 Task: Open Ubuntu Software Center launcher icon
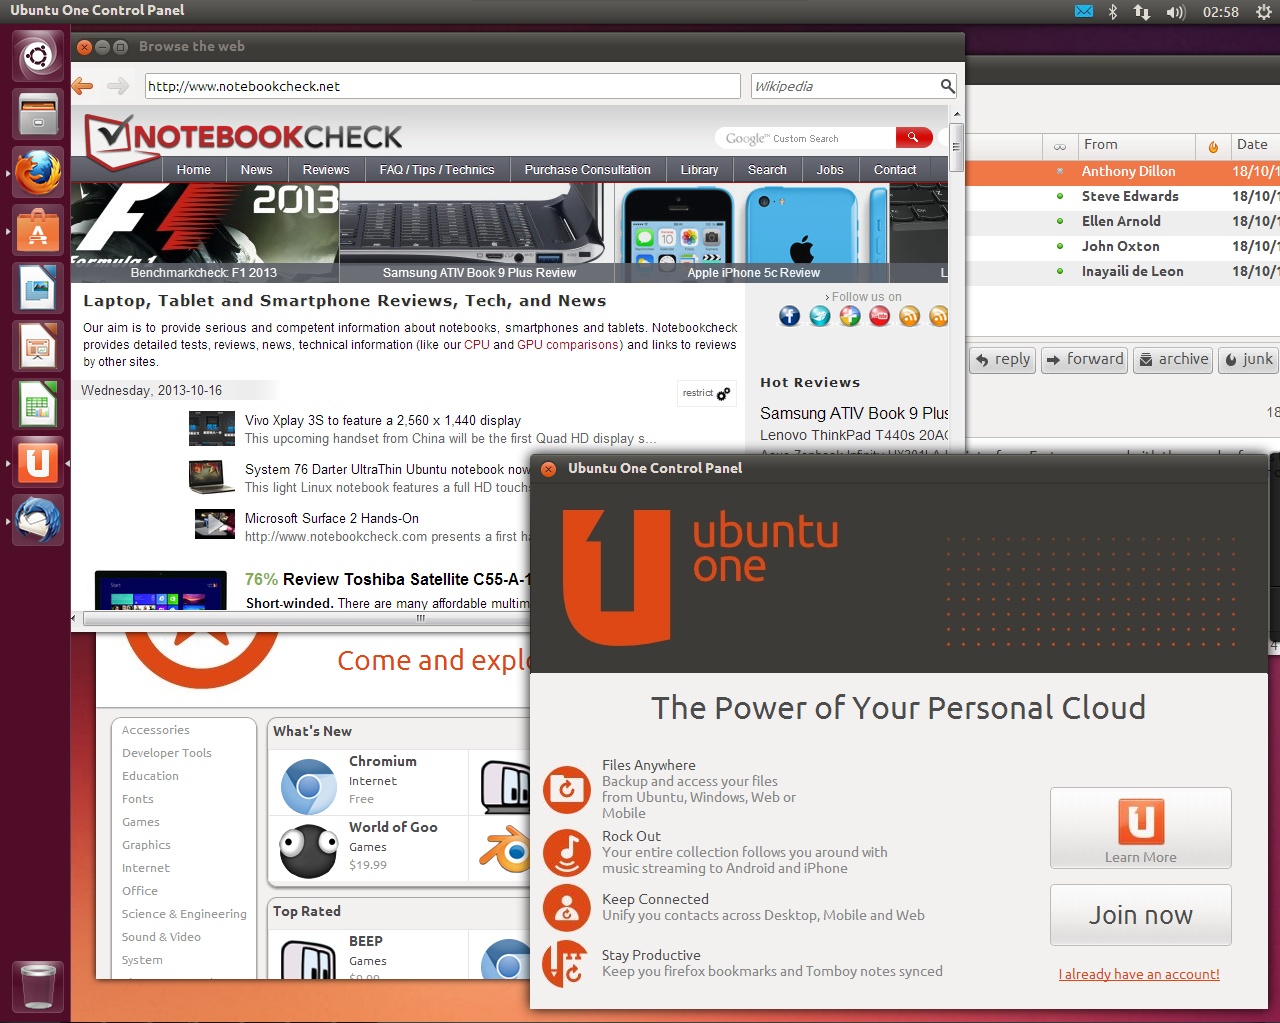(x=38, y=230)
